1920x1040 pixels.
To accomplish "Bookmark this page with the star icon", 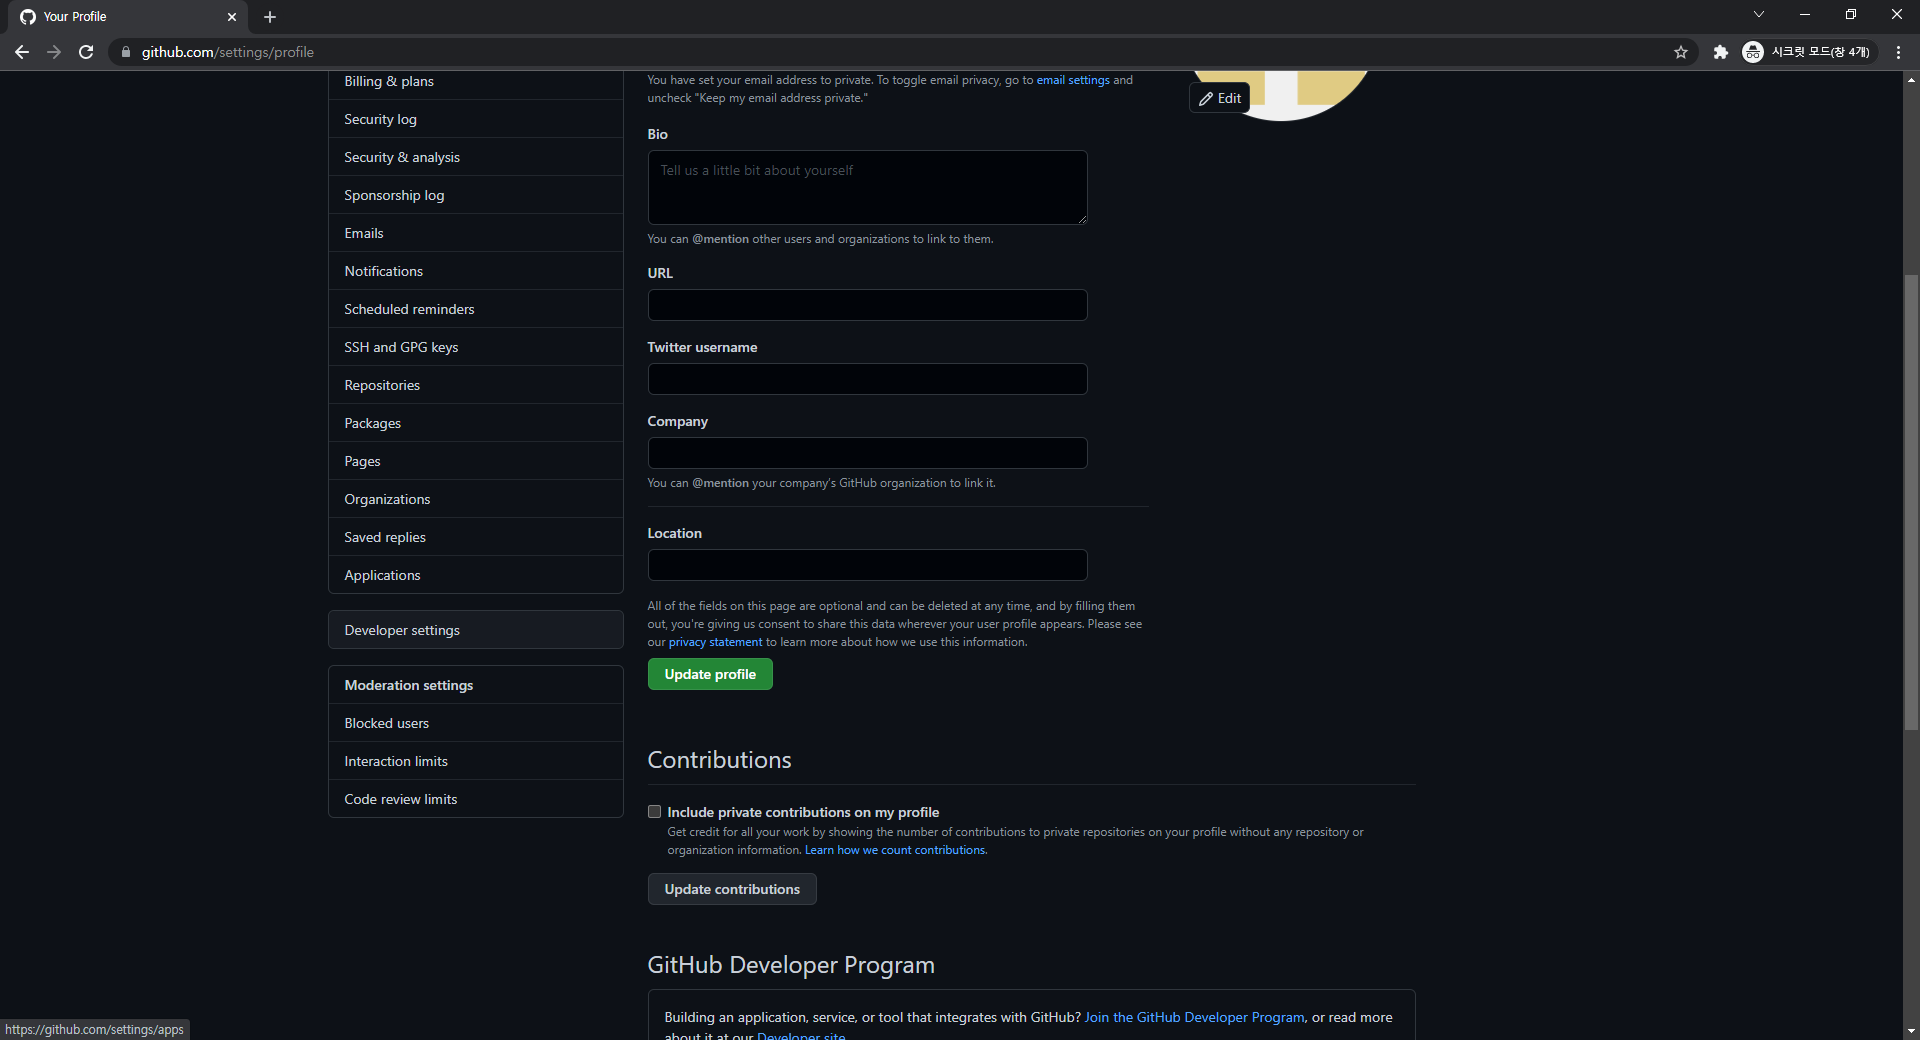I will (x=1681, y=52).
